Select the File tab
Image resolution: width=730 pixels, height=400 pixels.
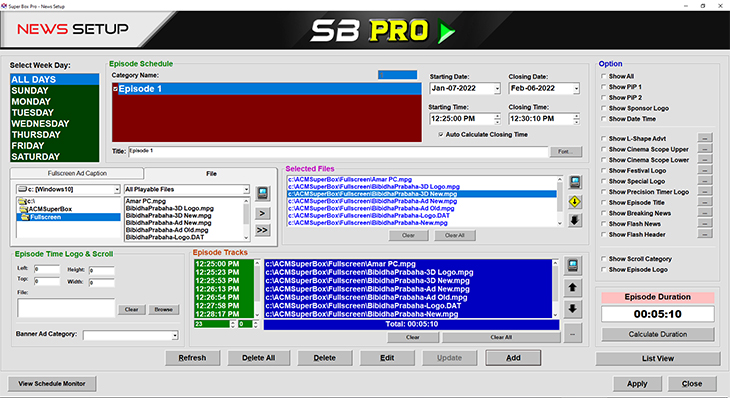(x=211, y=174)
